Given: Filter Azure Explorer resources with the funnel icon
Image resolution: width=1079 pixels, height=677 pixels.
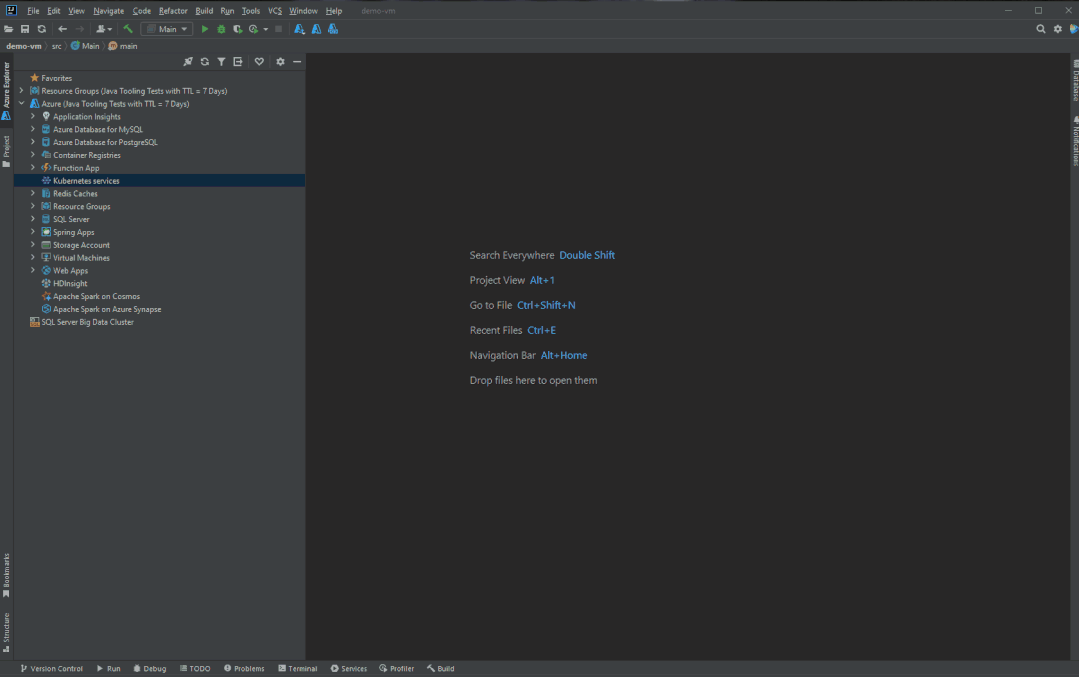Looking at the screenshot, I should coord(221,61).
